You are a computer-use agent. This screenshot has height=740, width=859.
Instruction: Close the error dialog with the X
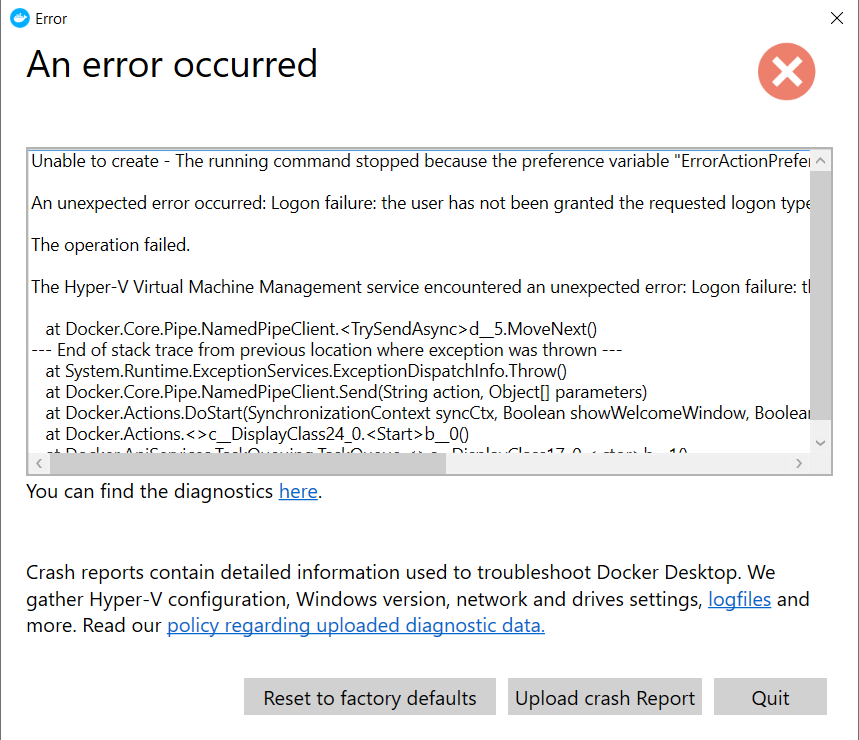click(x=836, y=18)
